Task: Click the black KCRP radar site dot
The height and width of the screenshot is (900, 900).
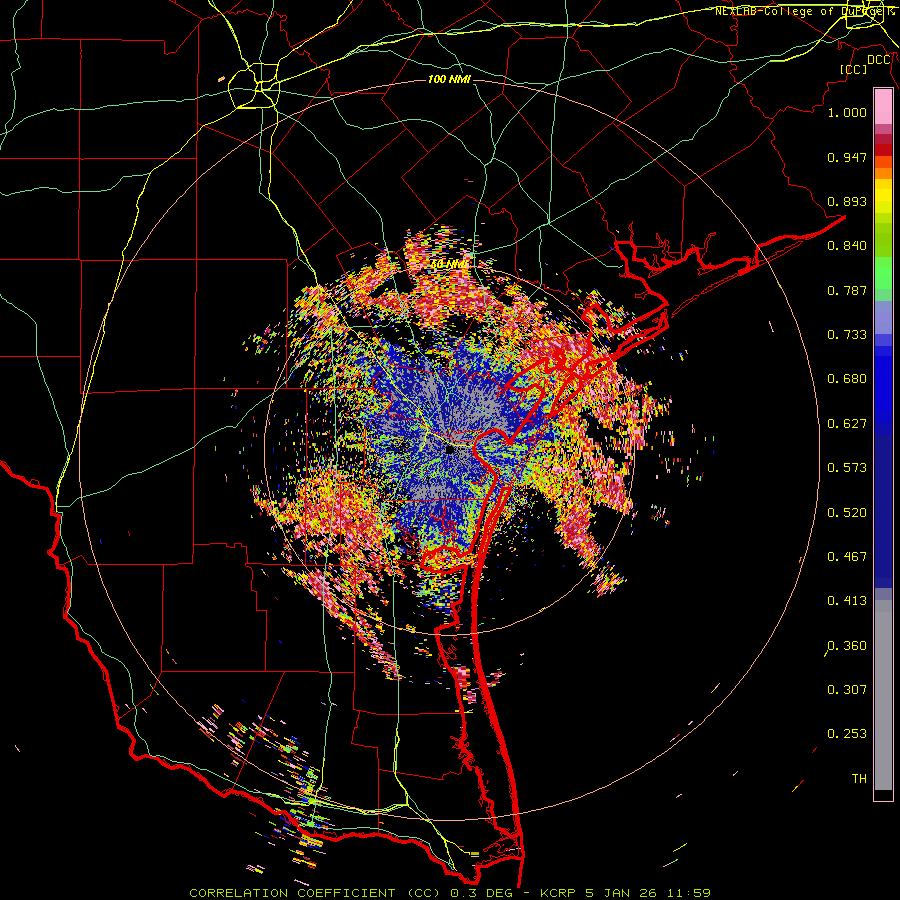Action: [x=450, y=449]
